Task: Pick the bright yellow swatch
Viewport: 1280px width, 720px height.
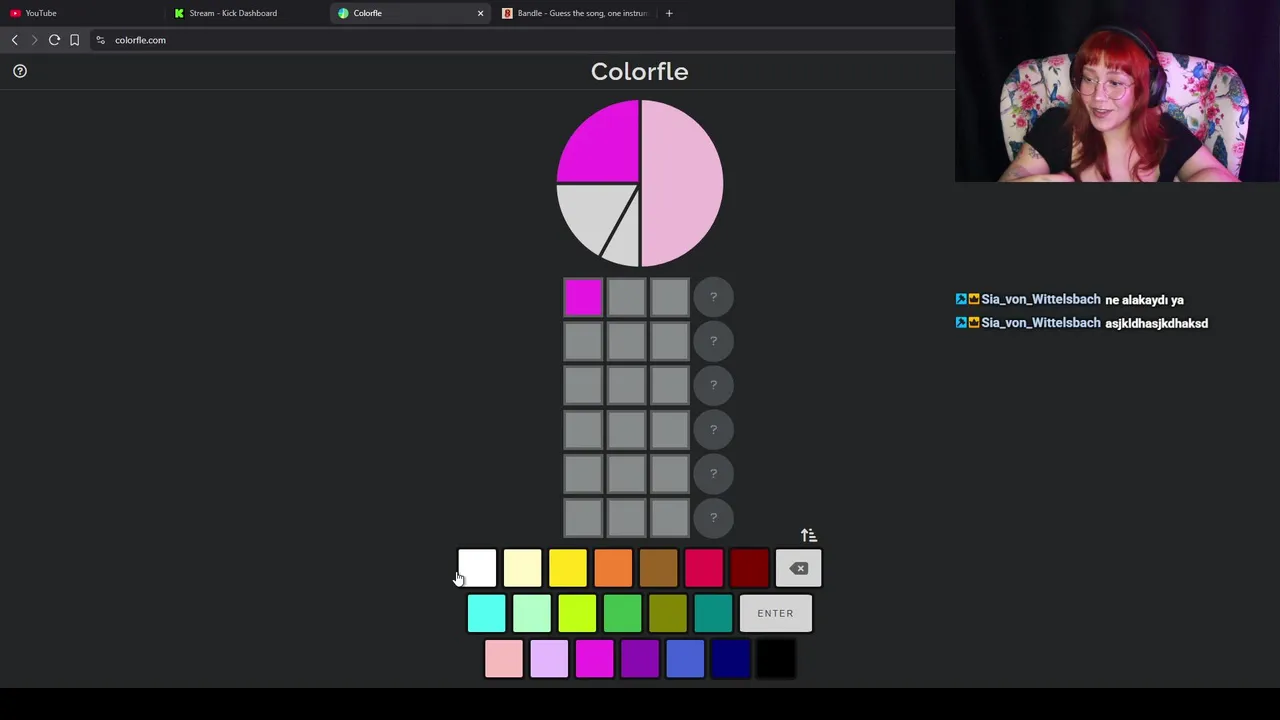Action: 568,568
